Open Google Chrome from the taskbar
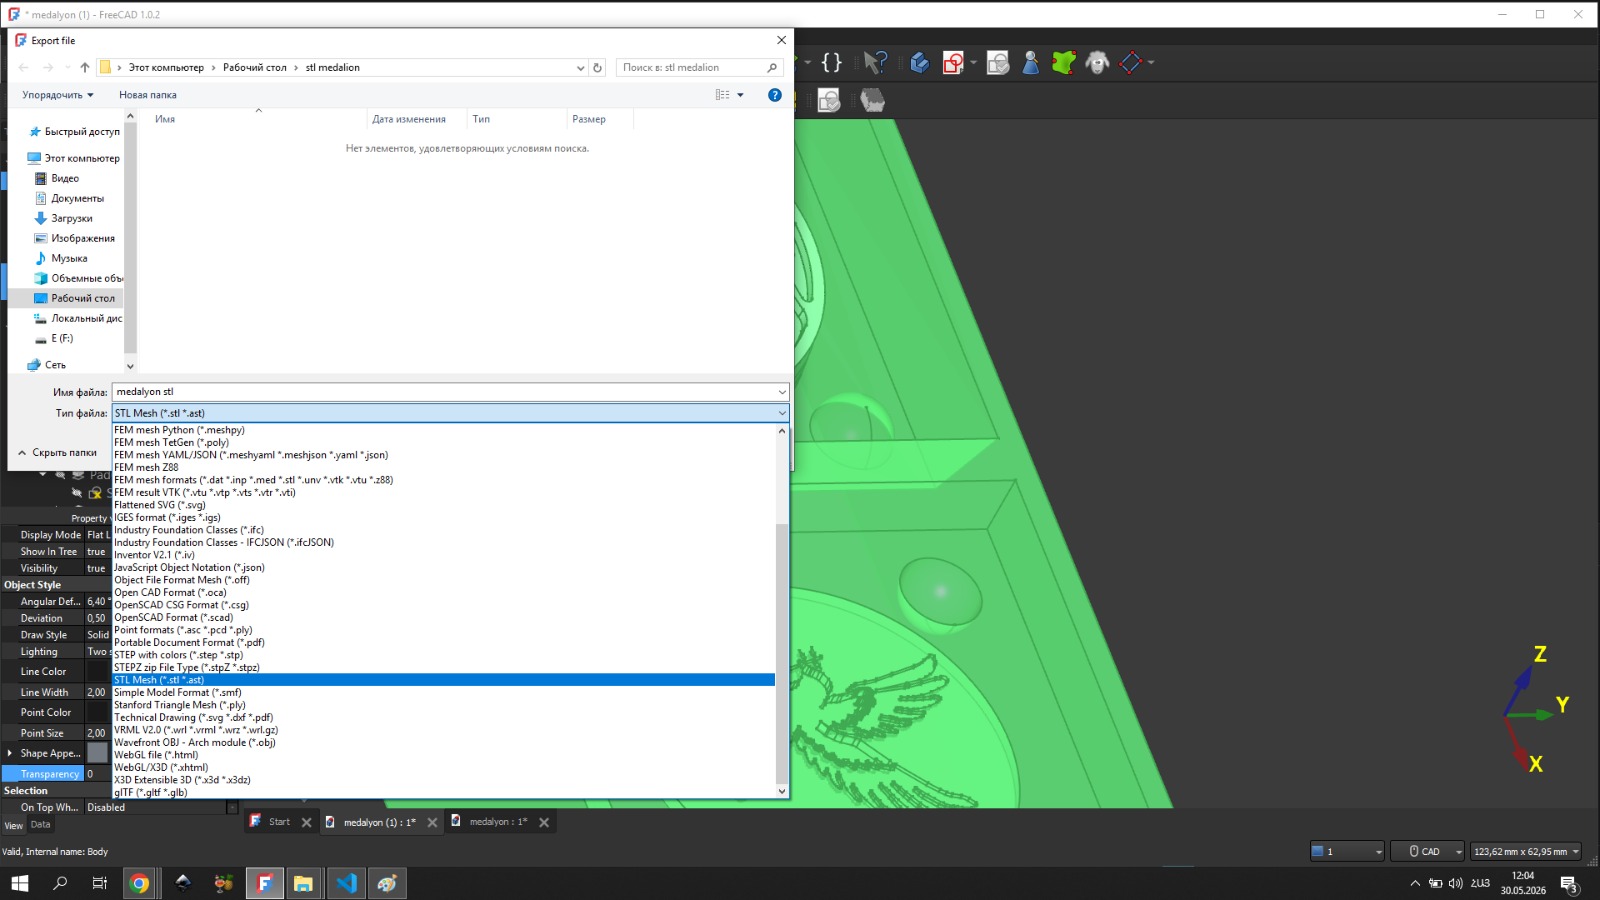Screen dimensions: 1600x900 pos(140,883)
